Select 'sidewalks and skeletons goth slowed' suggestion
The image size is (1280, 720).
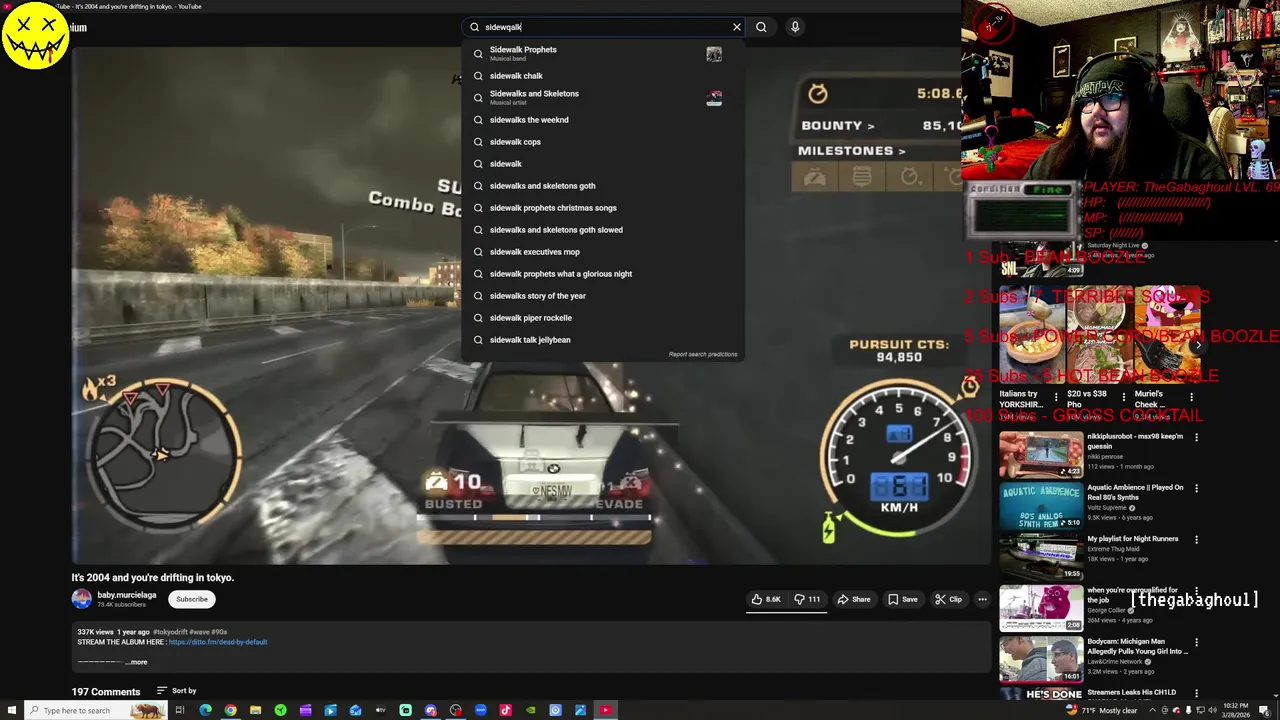click(602, 230)
